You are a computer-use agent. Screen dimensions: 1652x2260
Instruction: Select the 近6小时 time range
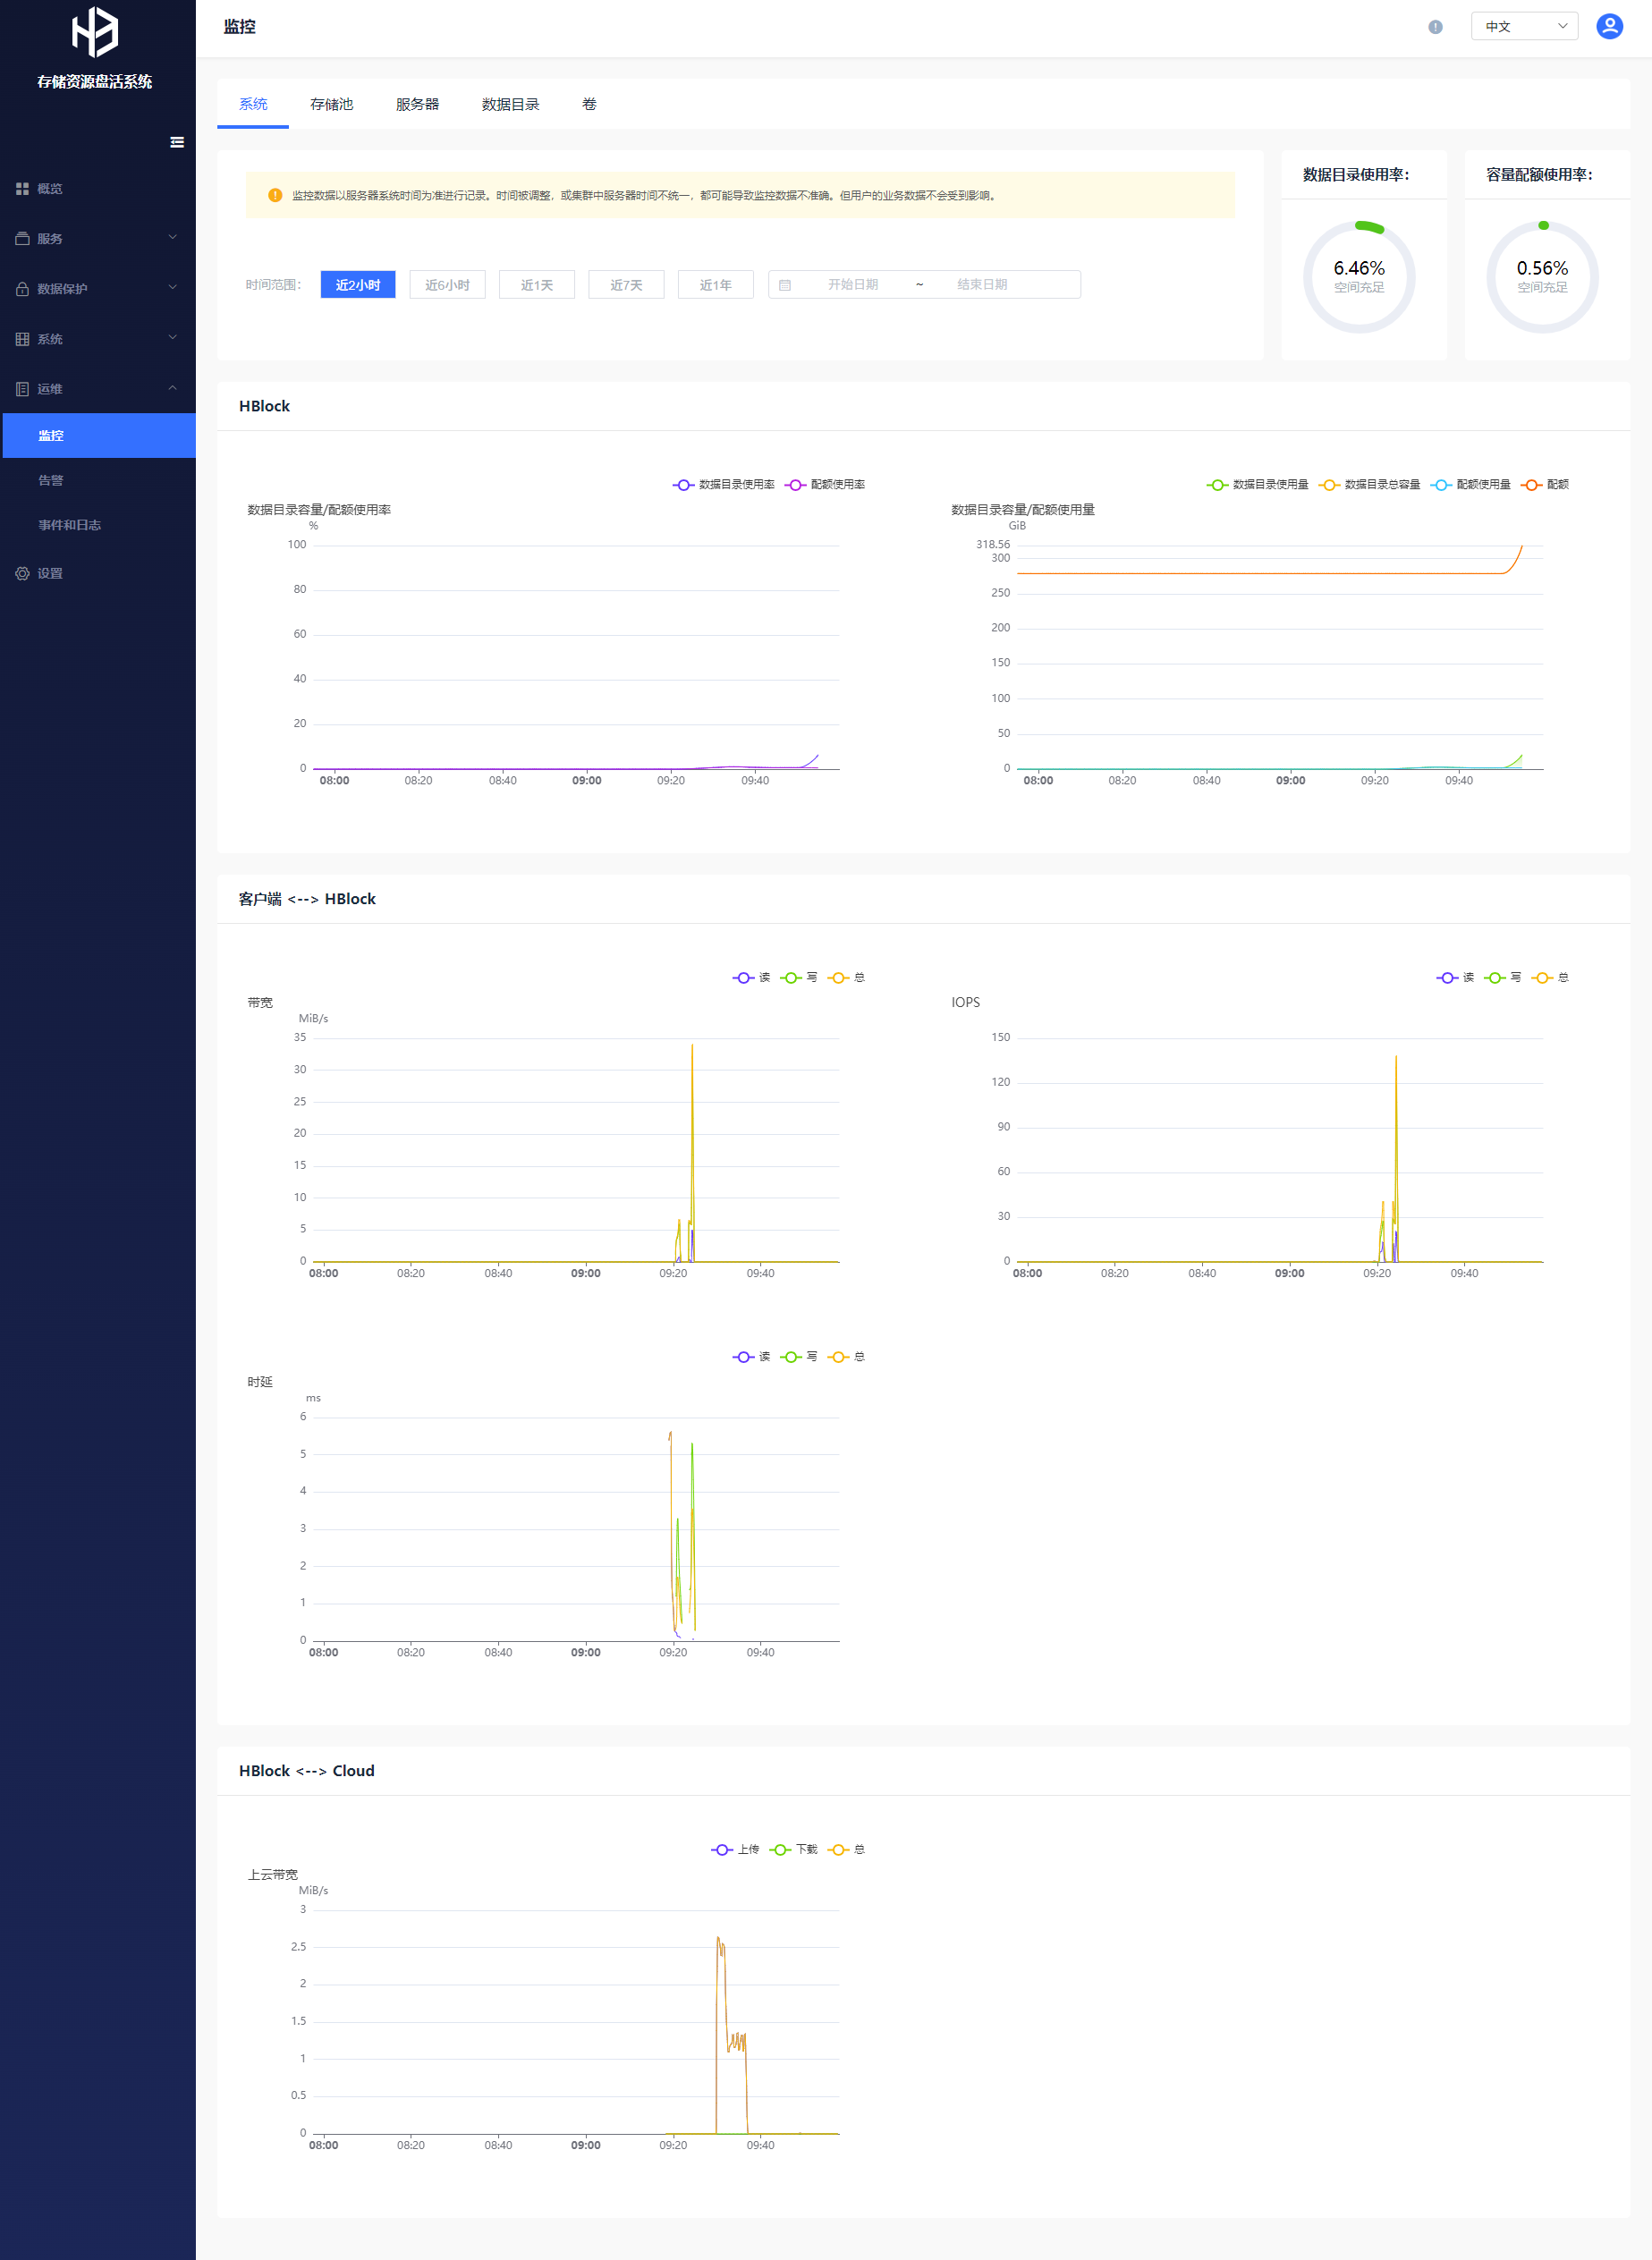(x=447, y=285)
